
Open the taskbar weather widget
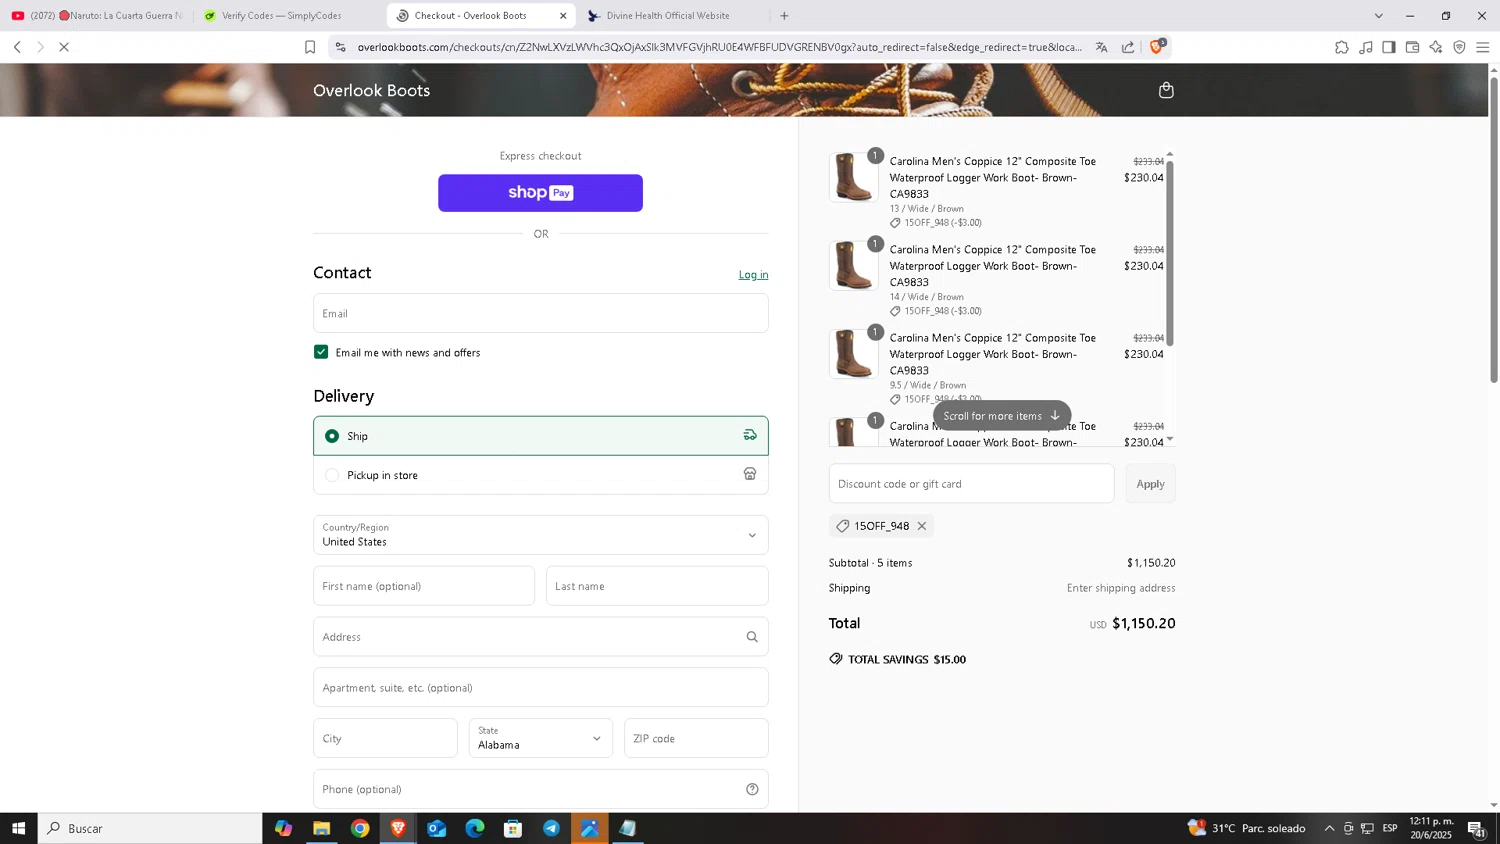pos(1246,828)
